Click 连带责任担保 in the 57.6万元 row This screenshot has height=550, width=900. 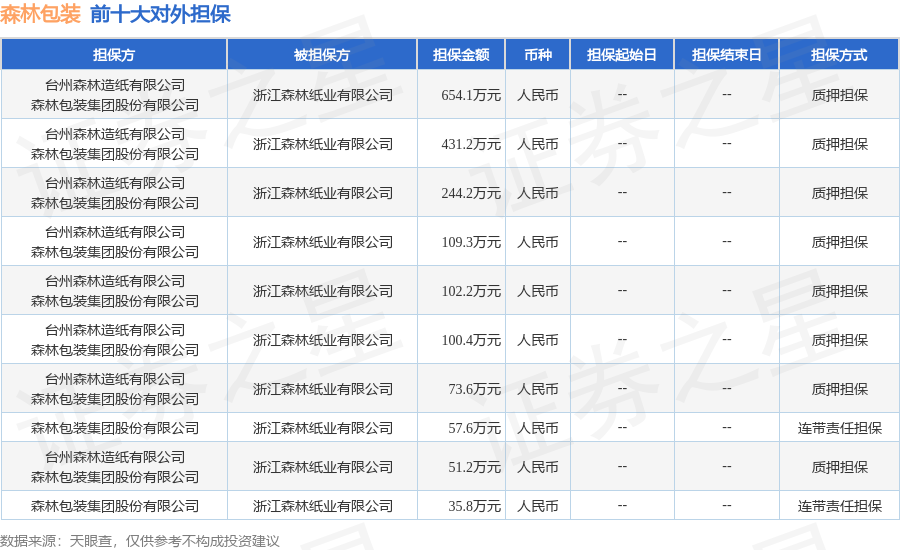coord(839,428)
